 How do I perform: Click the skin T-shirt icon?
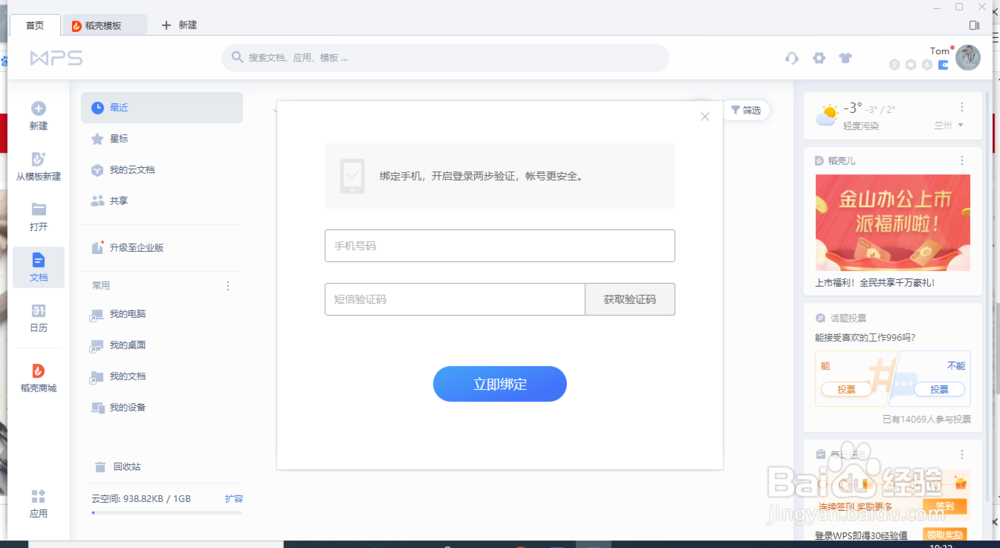pos(845,58)
